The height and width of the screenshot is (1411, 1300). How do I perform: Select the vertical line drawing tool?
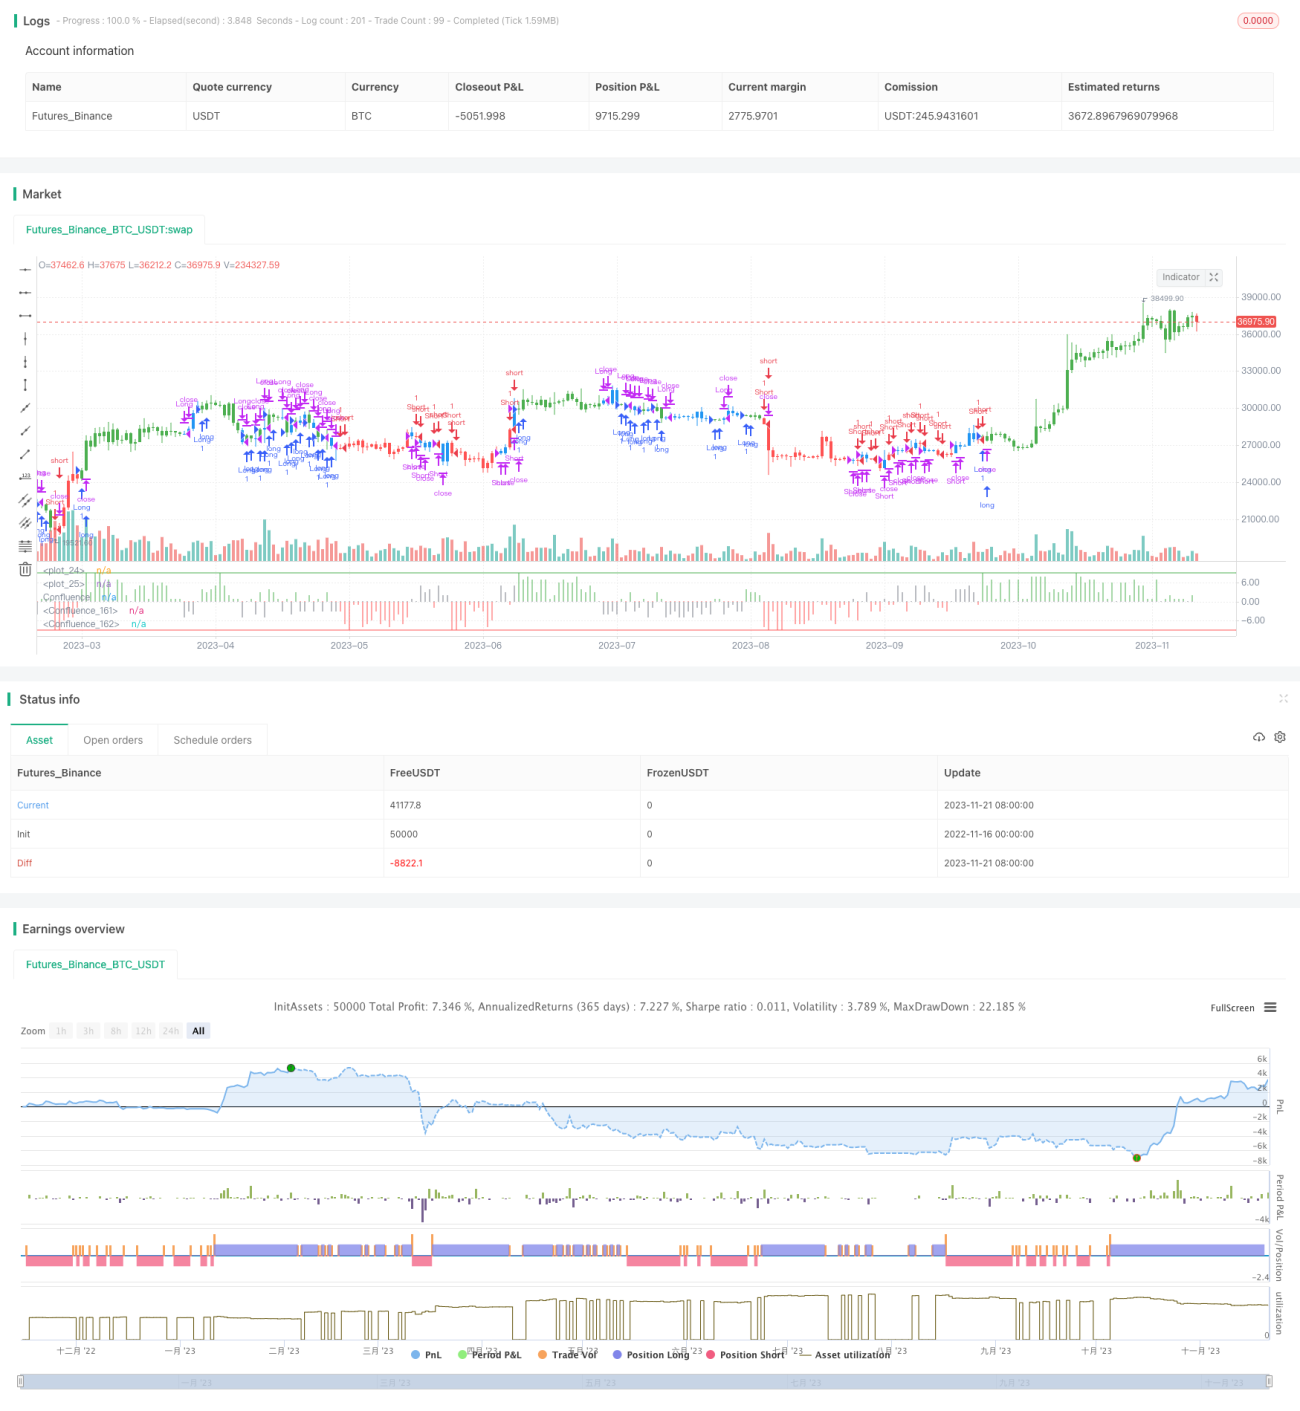pyautogui.click(x=25, y=339)
